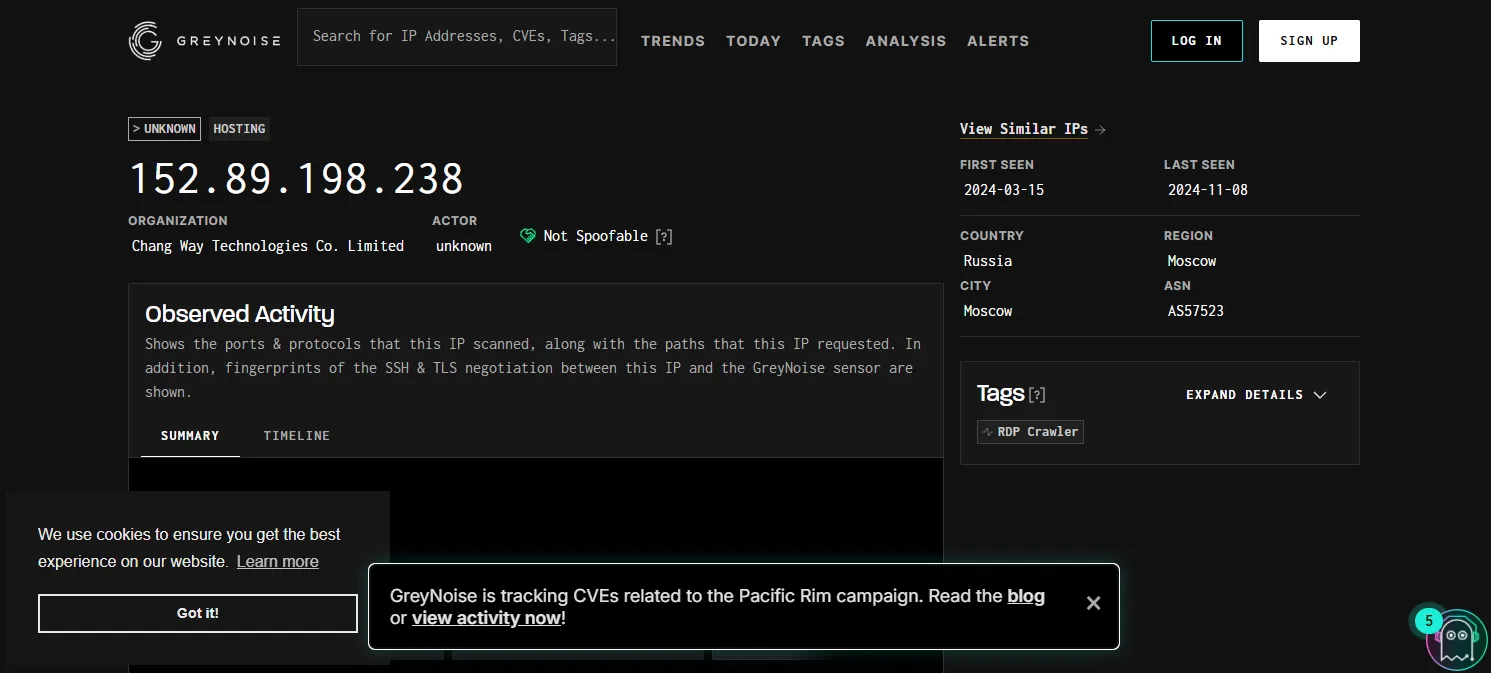Viewport: 1491px width, 673px height.
Task: Open the ALERTS navigation item
Action: coord(997,41)
